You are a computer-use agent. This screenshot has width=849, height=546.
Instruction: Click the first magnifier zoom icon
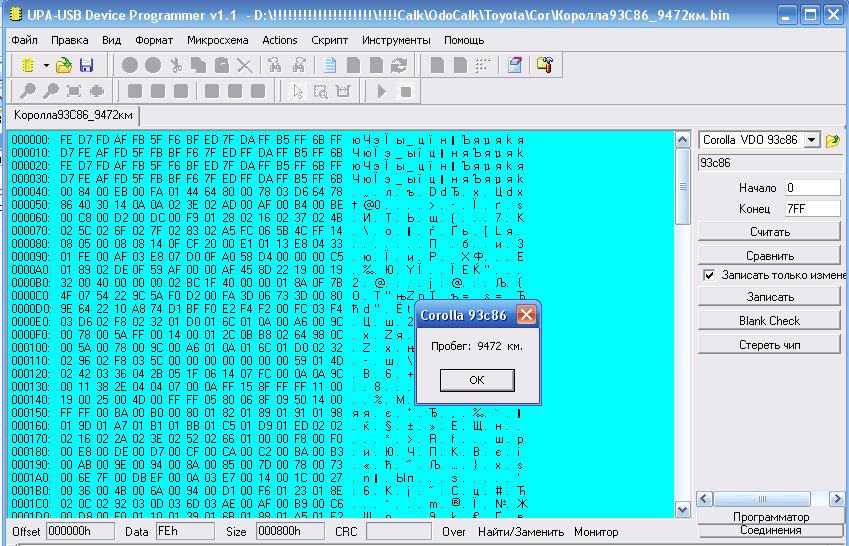[27, 91]
